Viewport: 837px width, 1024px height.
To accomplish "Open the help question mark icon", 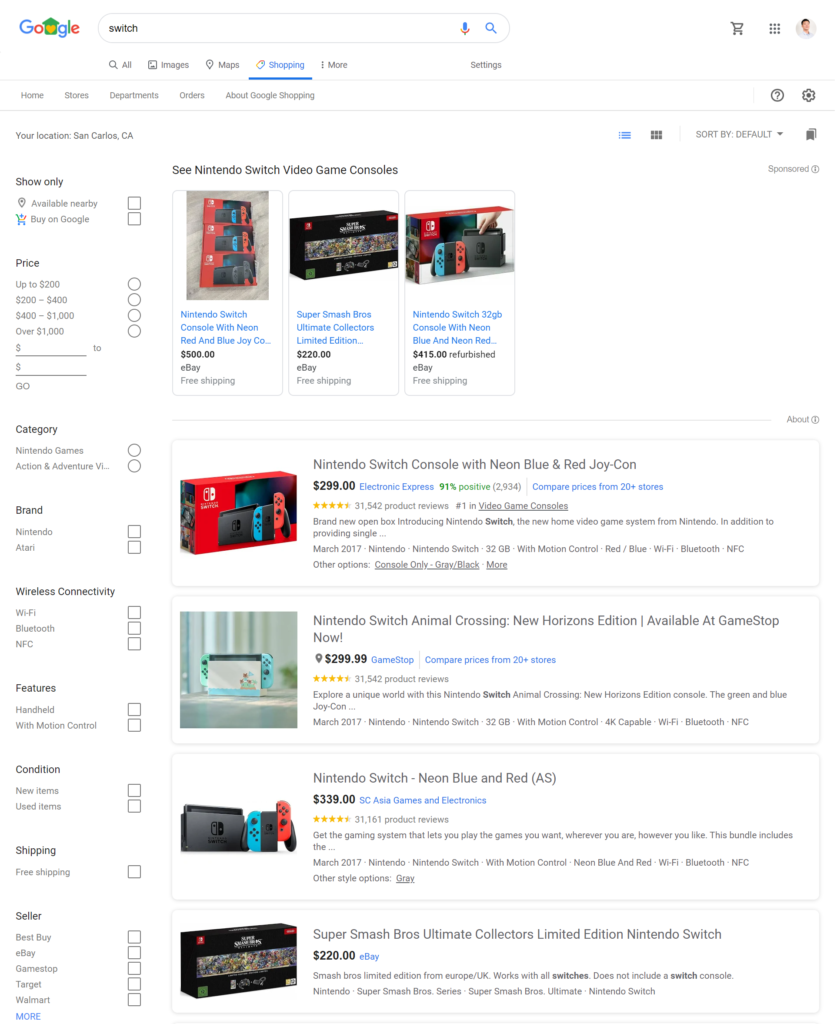I will pyautogui.click(x=777, y=95).
